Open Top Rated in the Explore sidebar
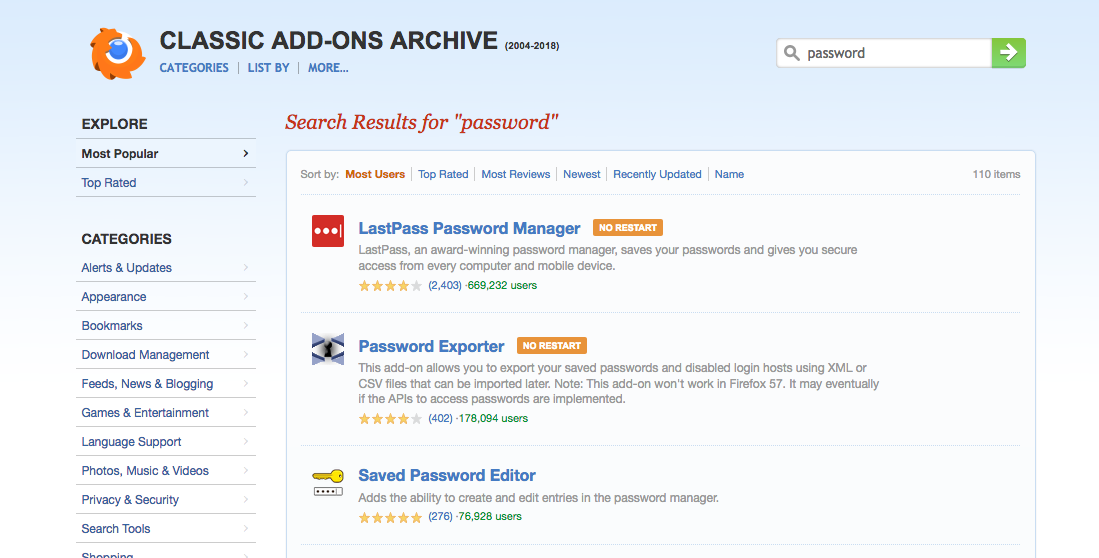1099x558 pixels. [x=109, y=182]
